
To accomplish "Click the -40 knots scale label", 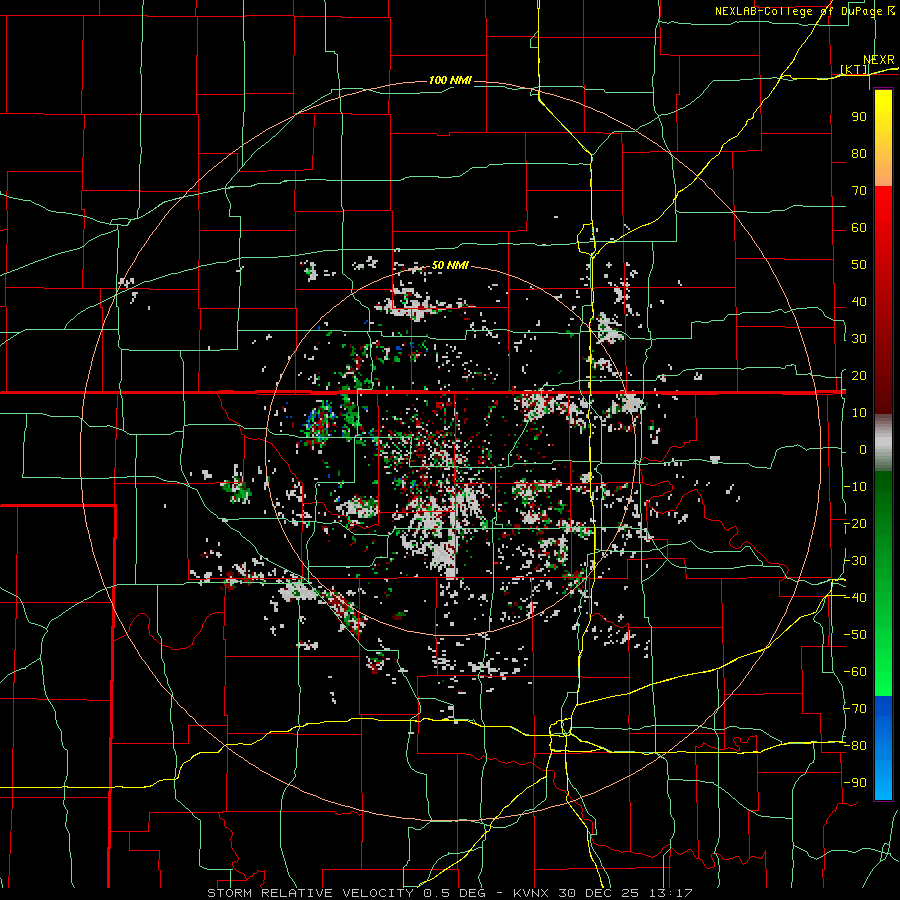I will [x=855, y=598].
